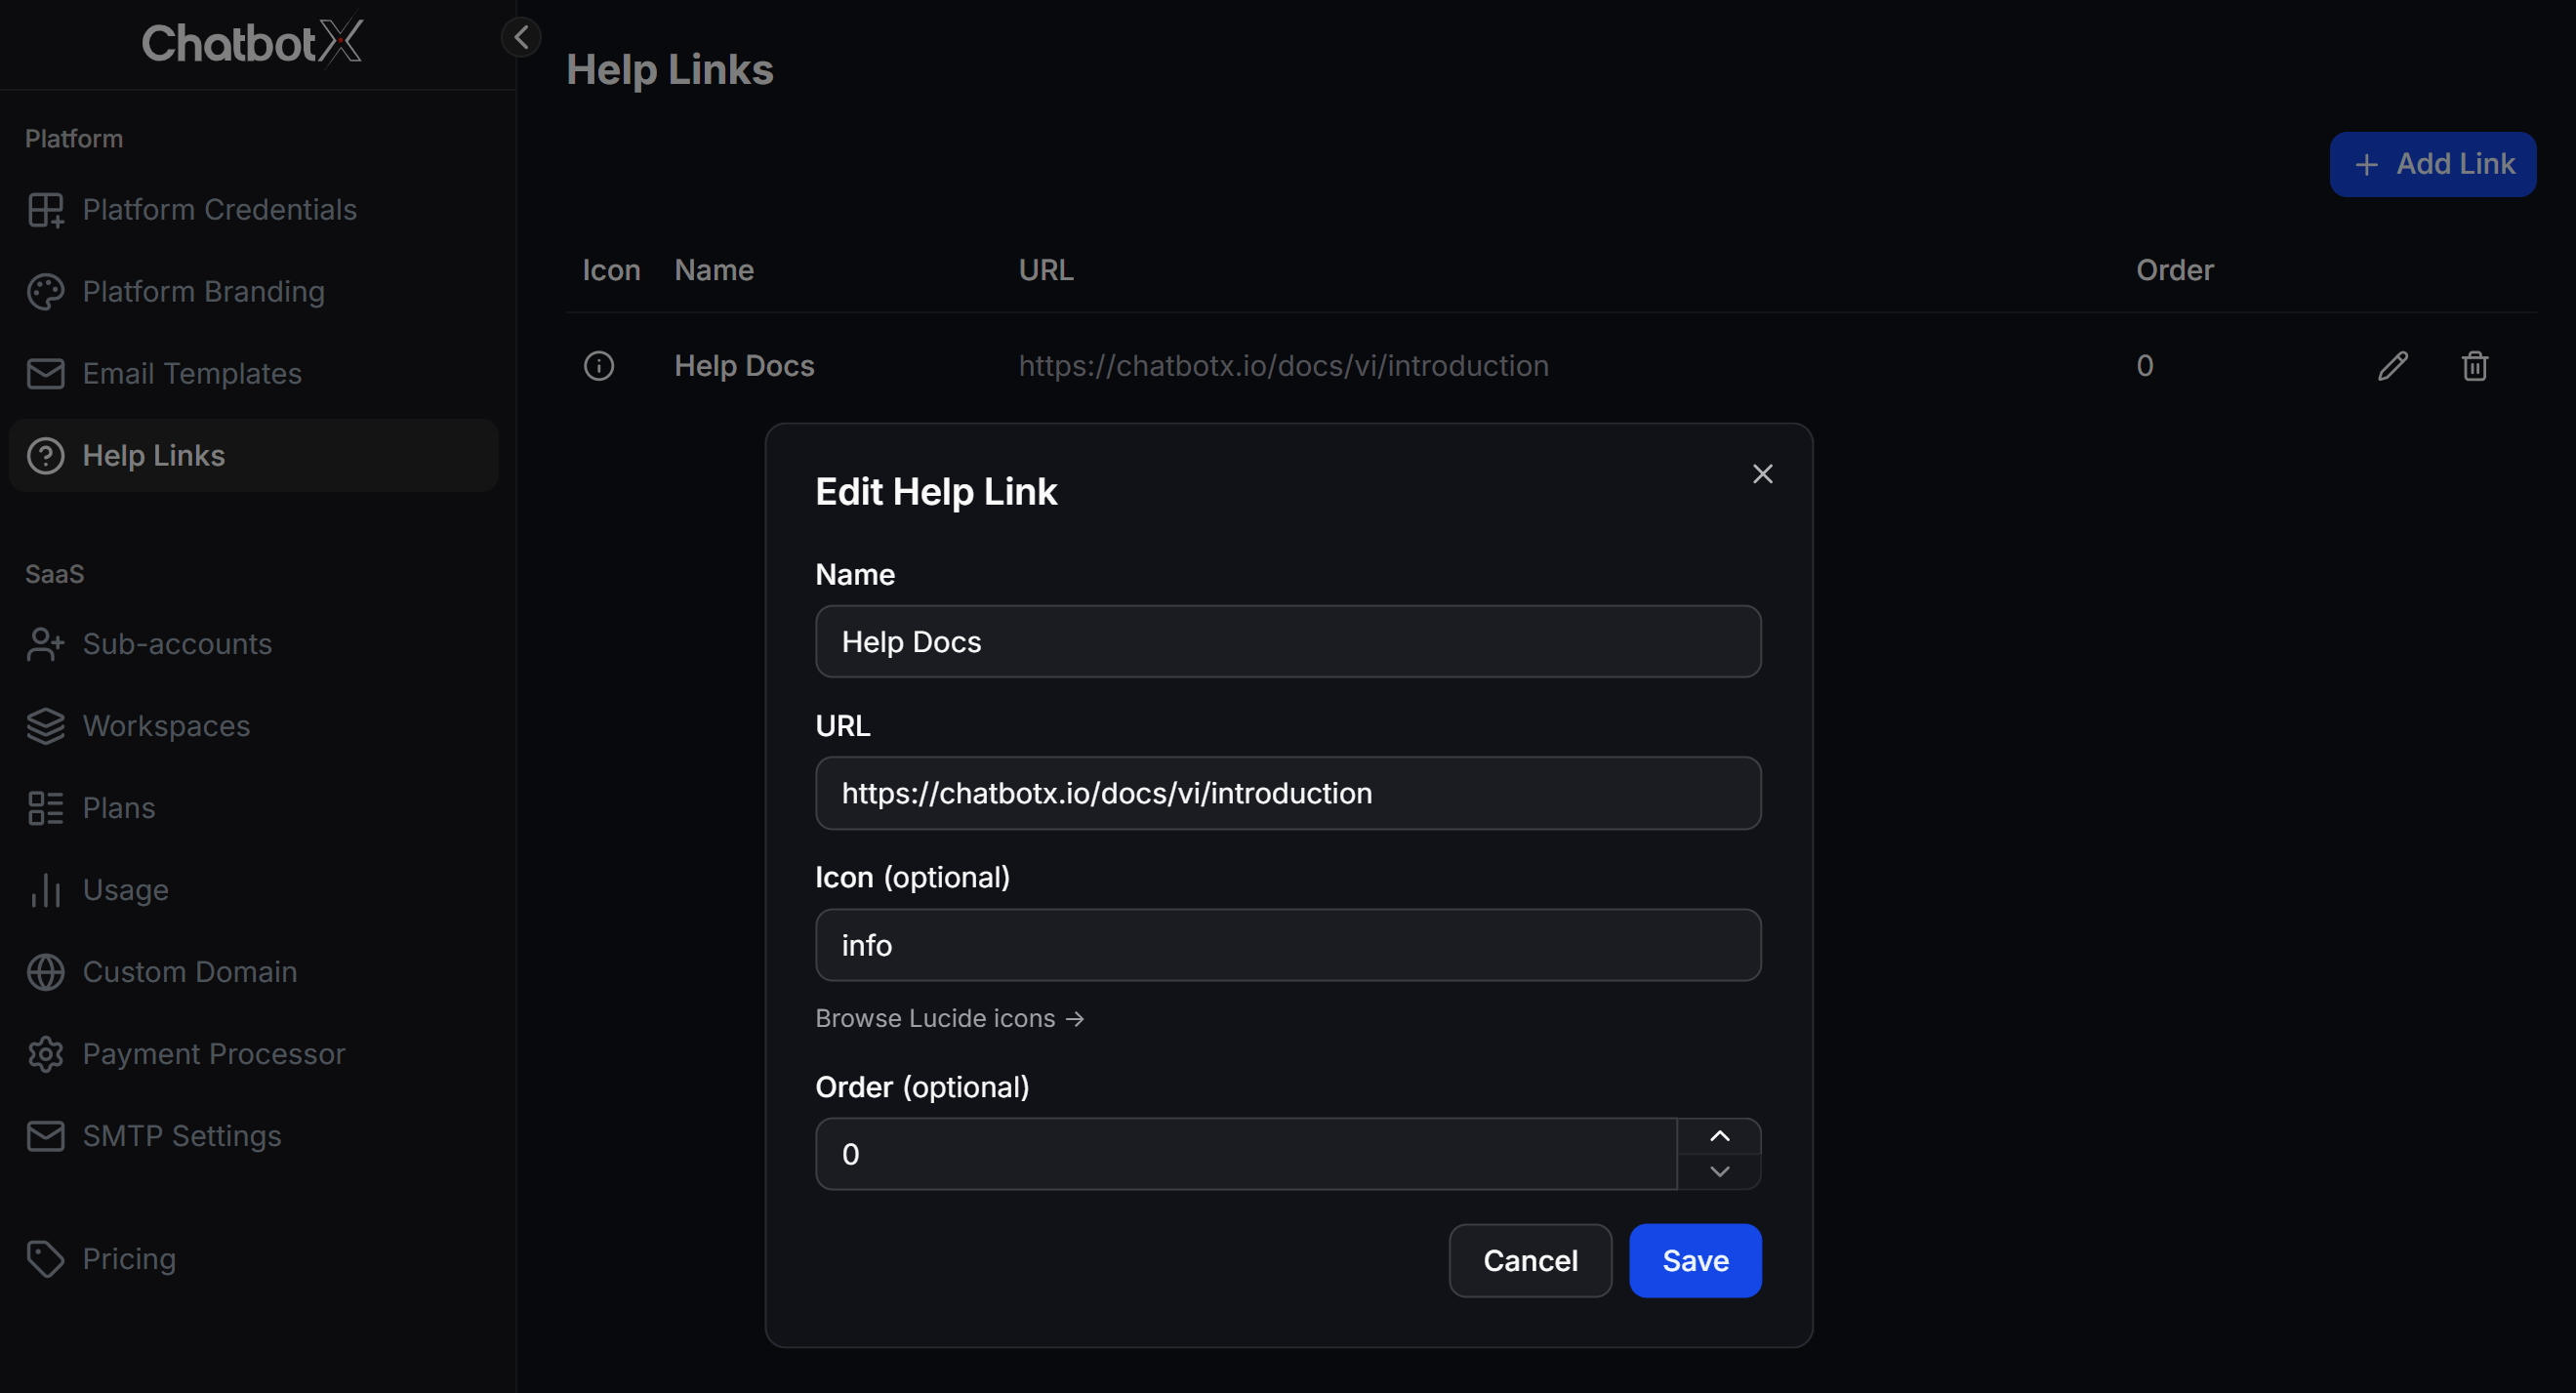Viewport: 2576px width, 1393px height.
Task: Click the Order (optional) number field
Action: 1246,1155
